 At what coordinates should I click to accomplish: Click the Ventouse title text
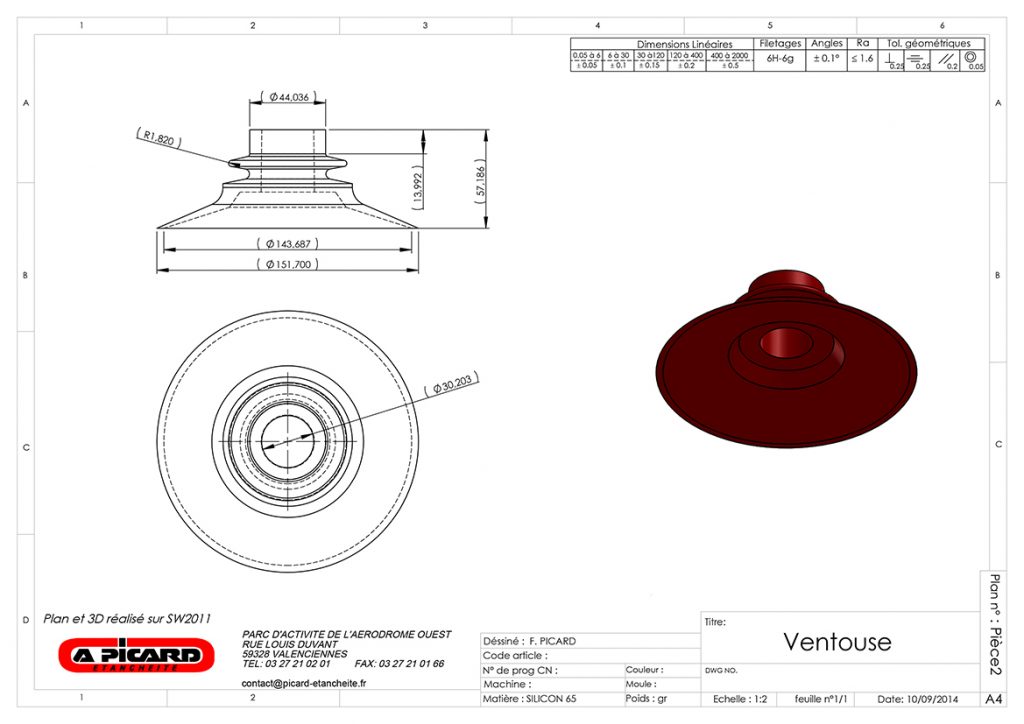836,641
